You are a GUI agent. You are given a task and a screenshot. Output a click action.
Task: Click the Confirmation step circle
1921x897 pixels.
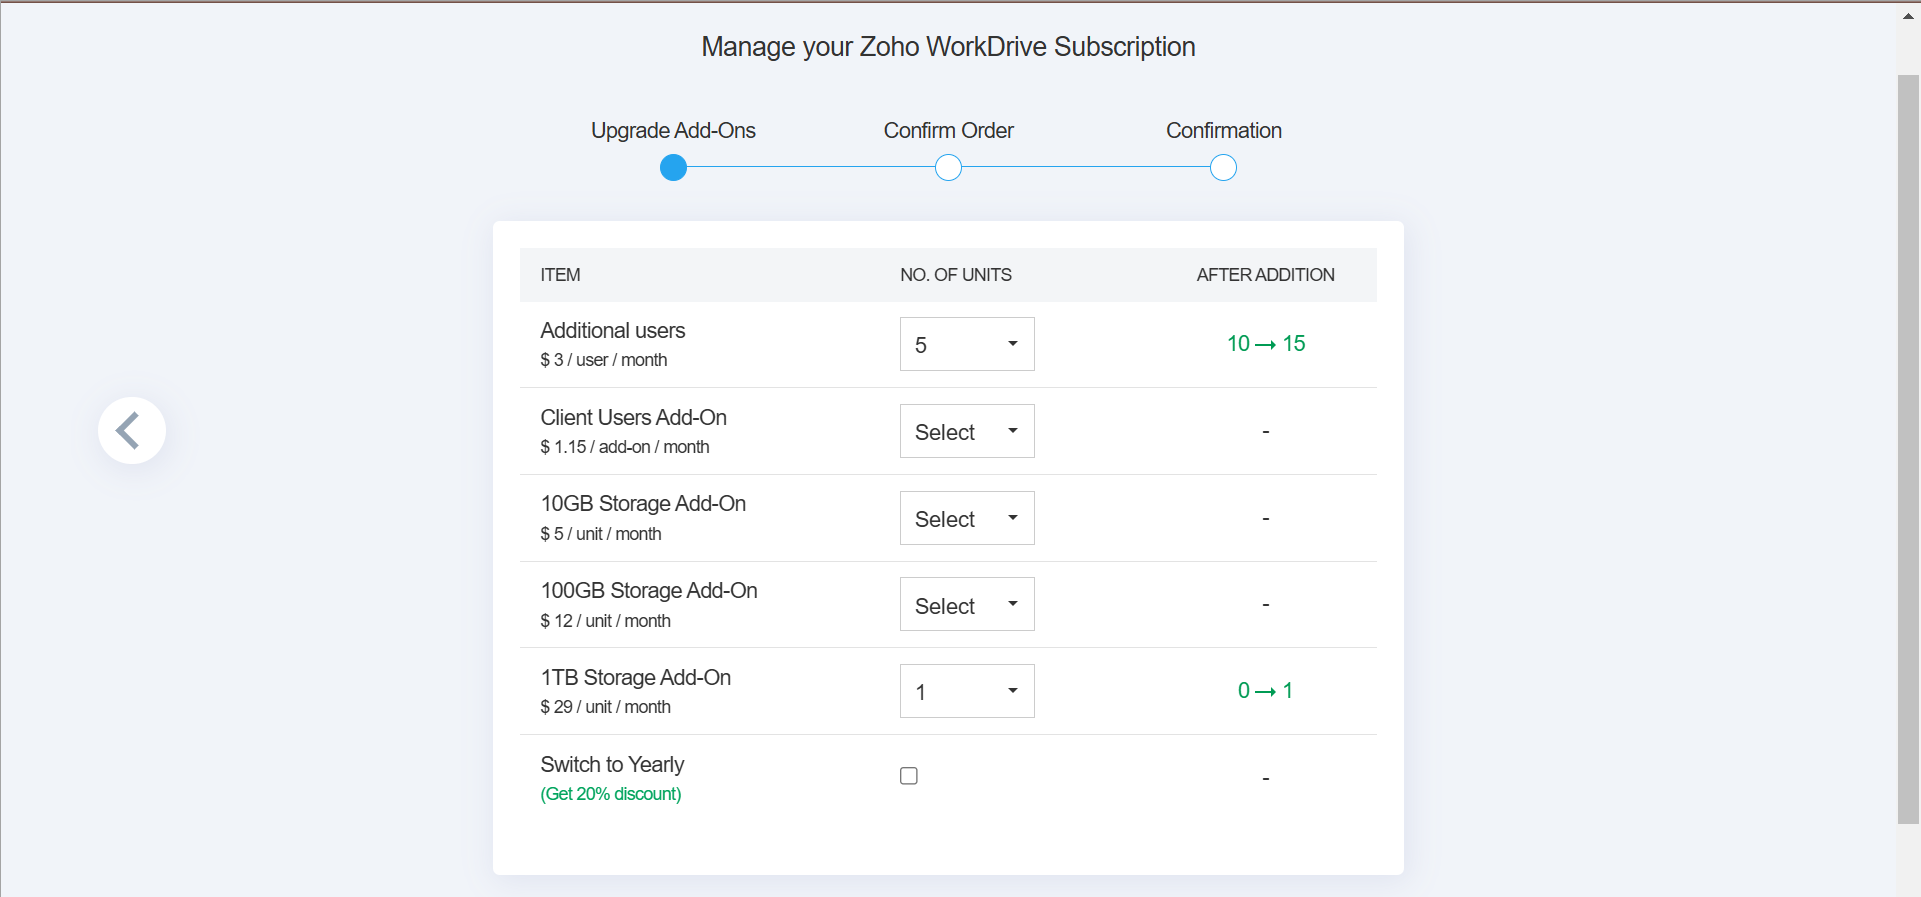click(1223, 168)
